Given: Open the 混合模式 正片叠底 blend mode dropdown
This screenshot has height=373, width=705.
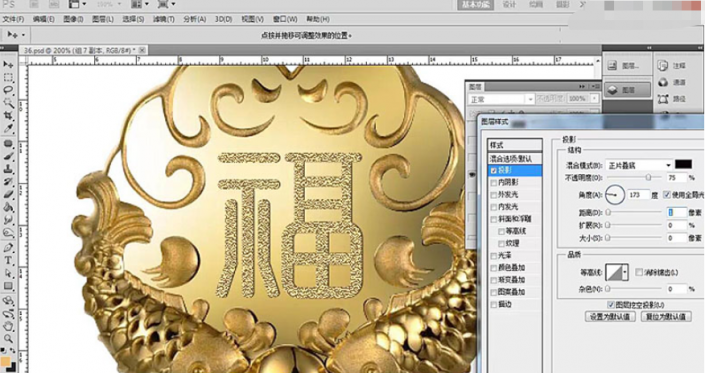Looking at the screenshot, I should click(x=639, y=165).
